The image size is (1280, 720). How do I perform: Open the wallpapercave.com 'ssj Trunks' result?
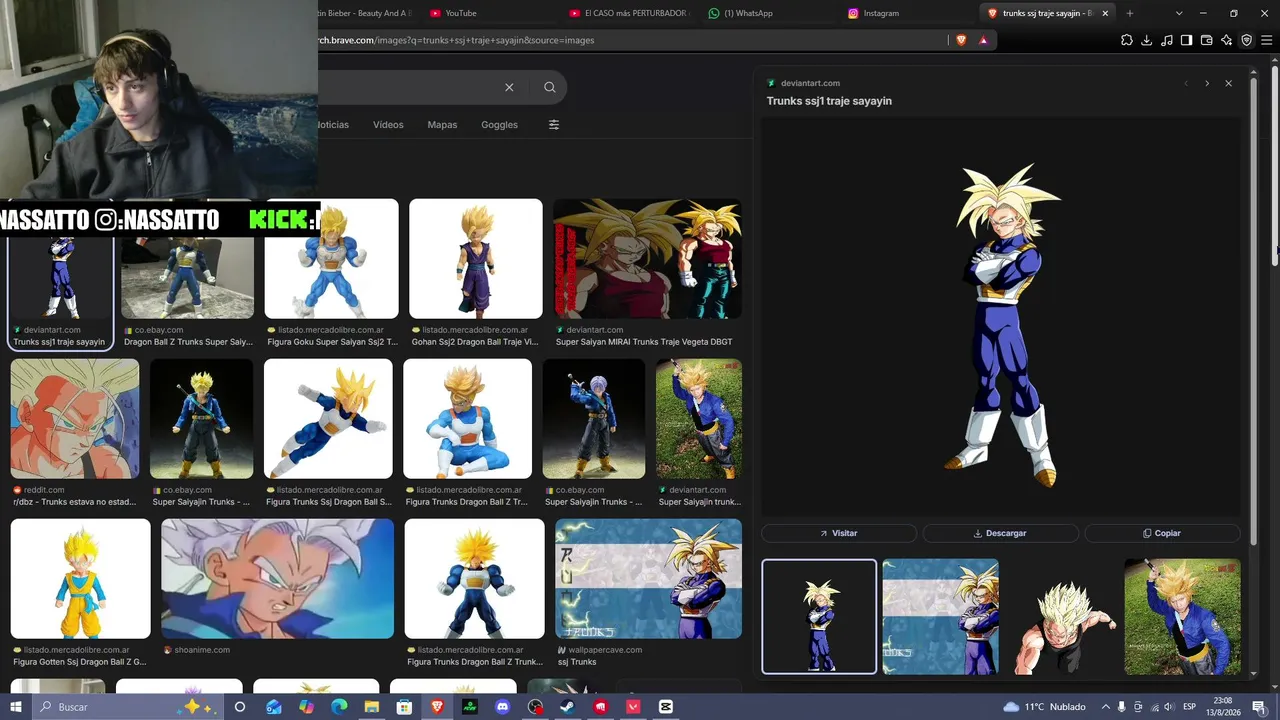click(648, 579)
